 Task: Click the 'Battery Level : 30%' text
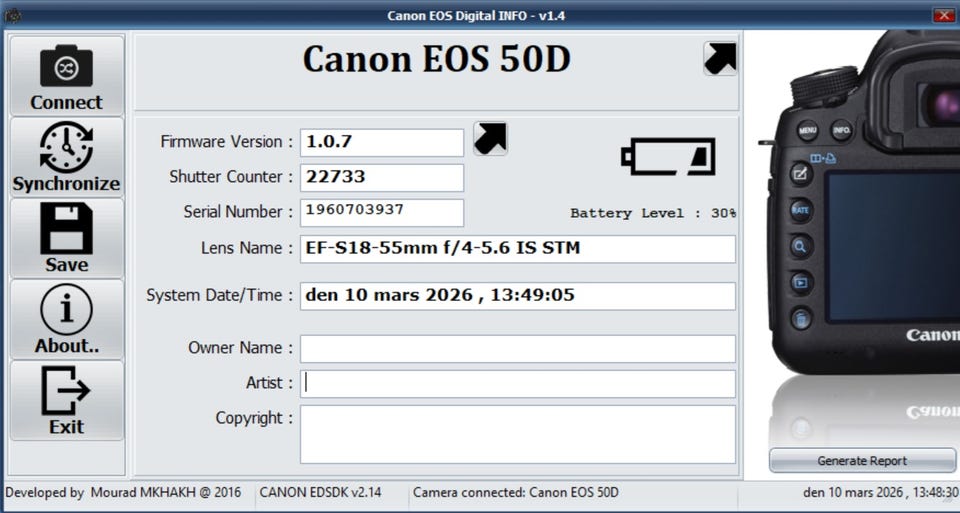pos(653,213)
